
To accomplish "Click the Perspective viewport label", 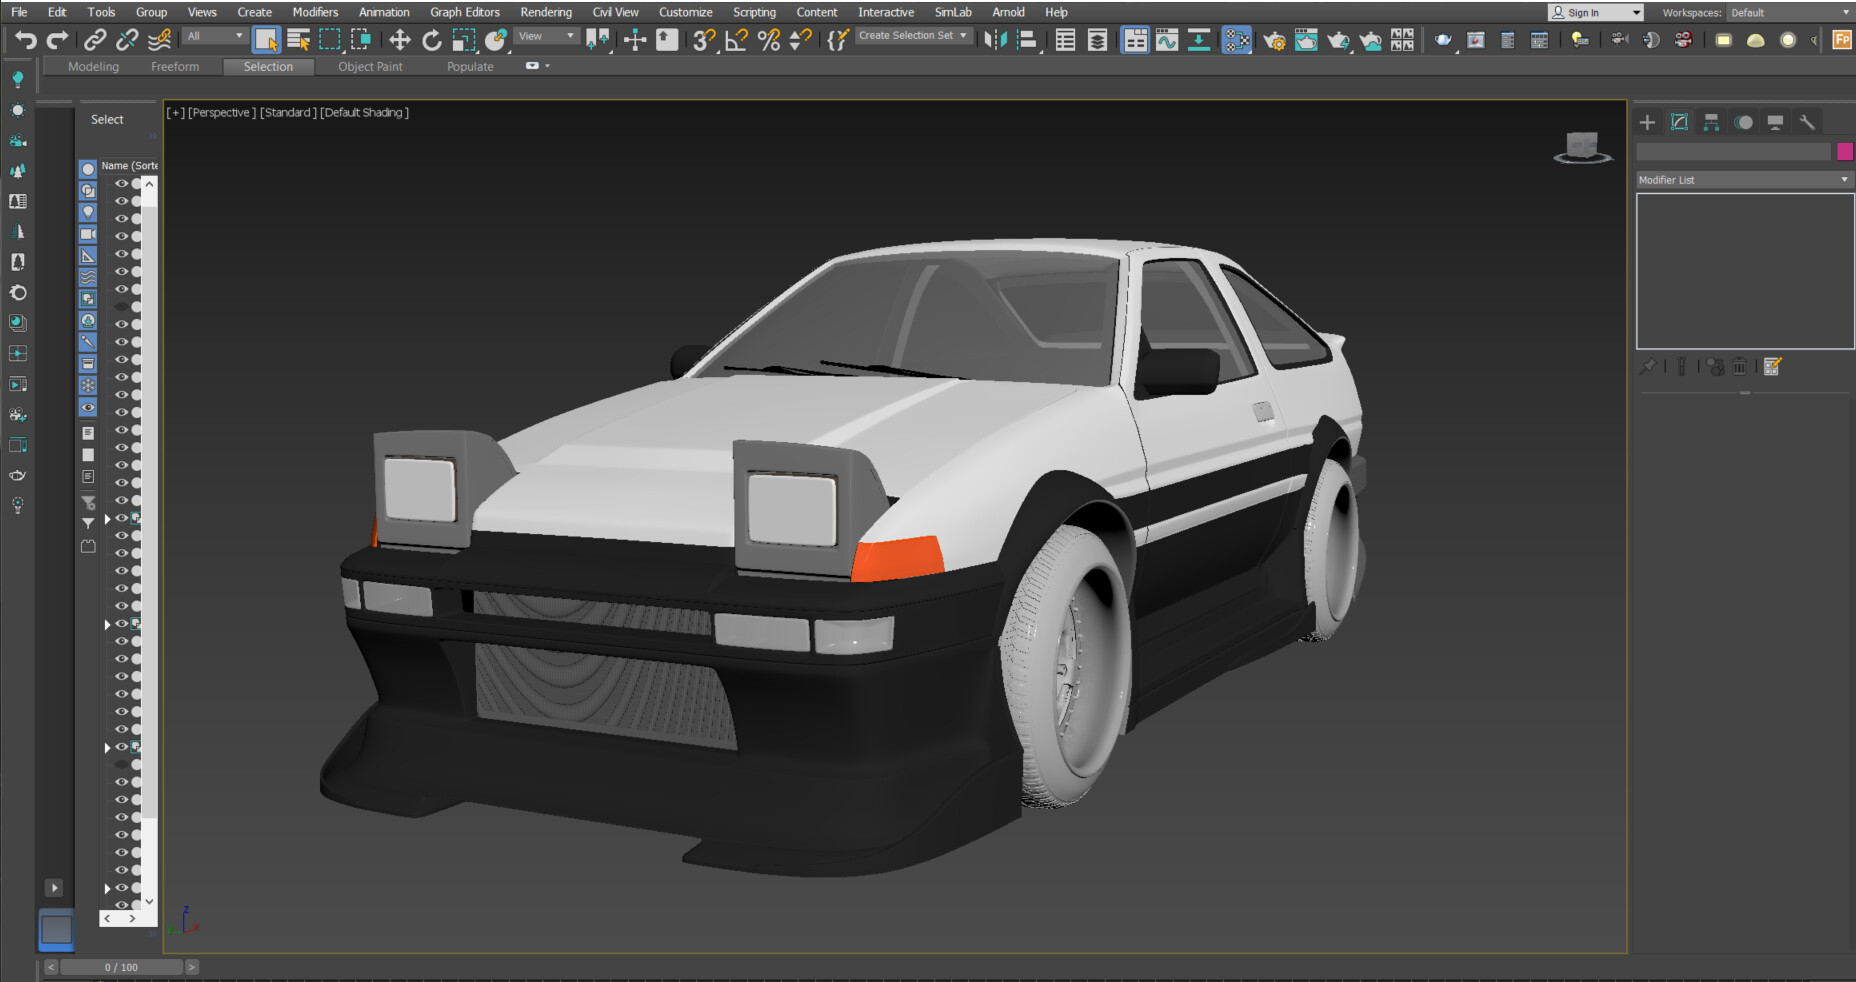I will pyautogui.click(x=221, y=112).
